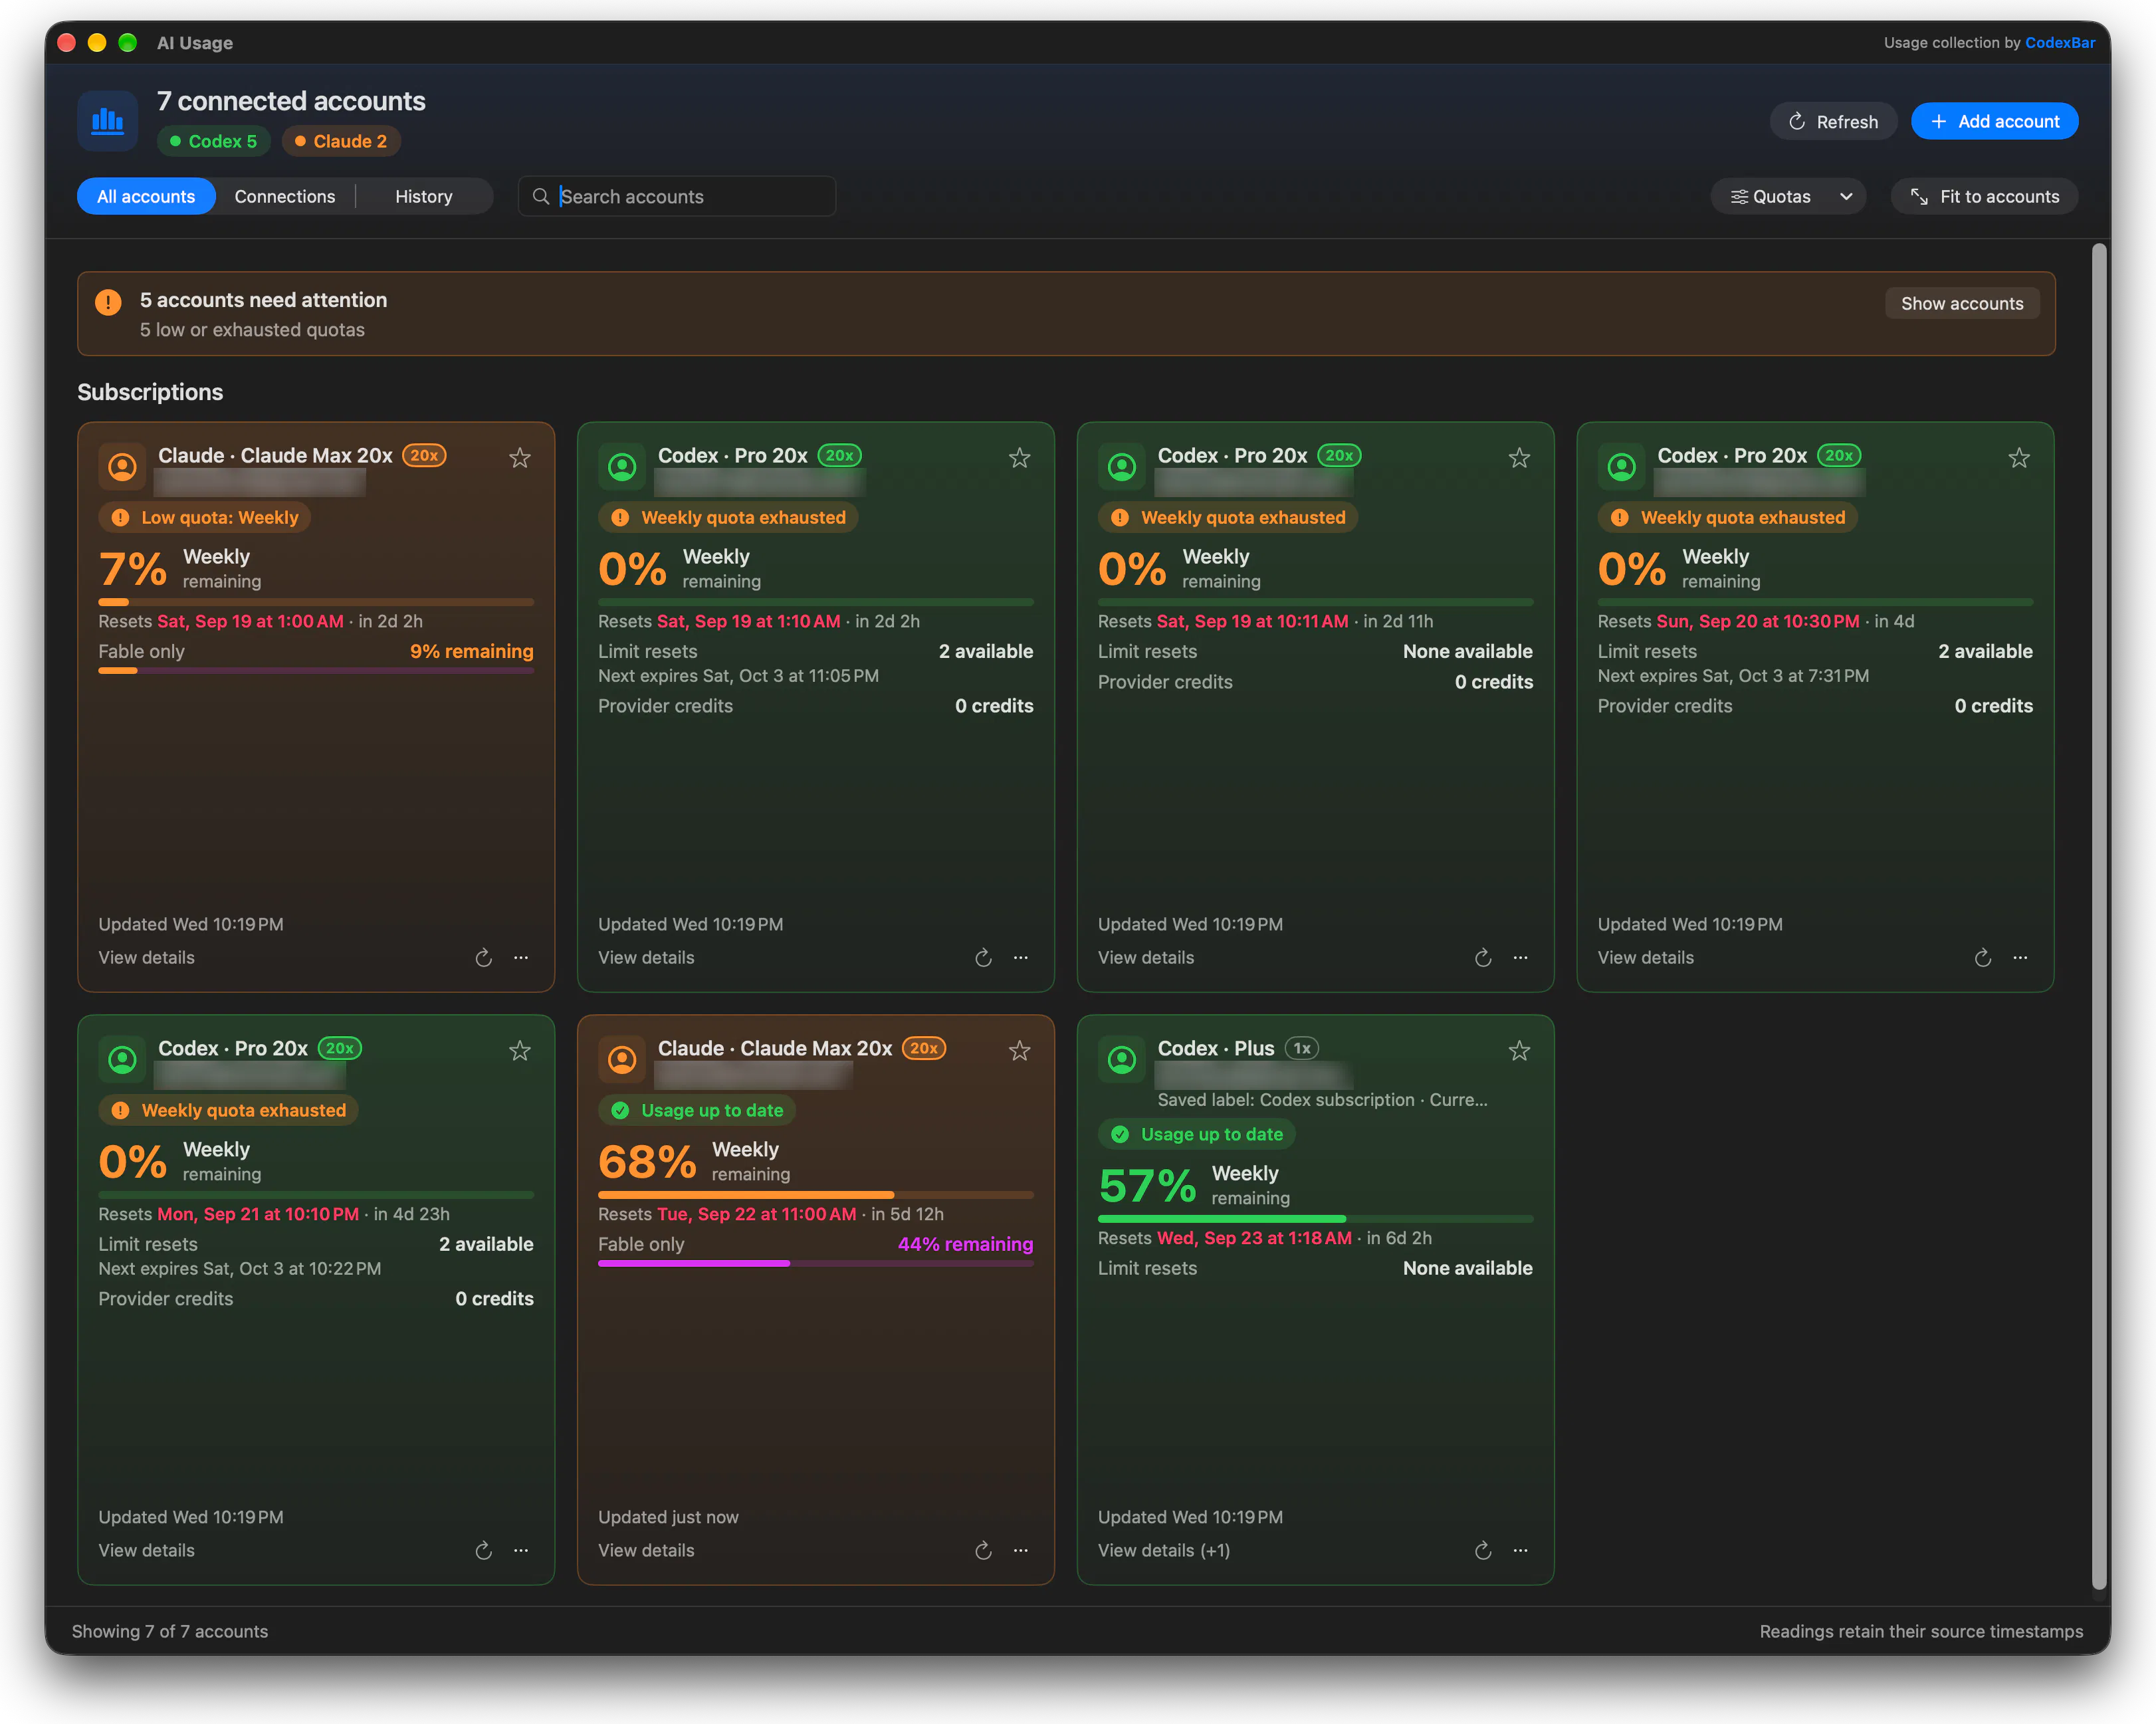Click the avatar icon on the 7% Claude card
Screen dimensions: 2156x1724
(x=122, y=466)
